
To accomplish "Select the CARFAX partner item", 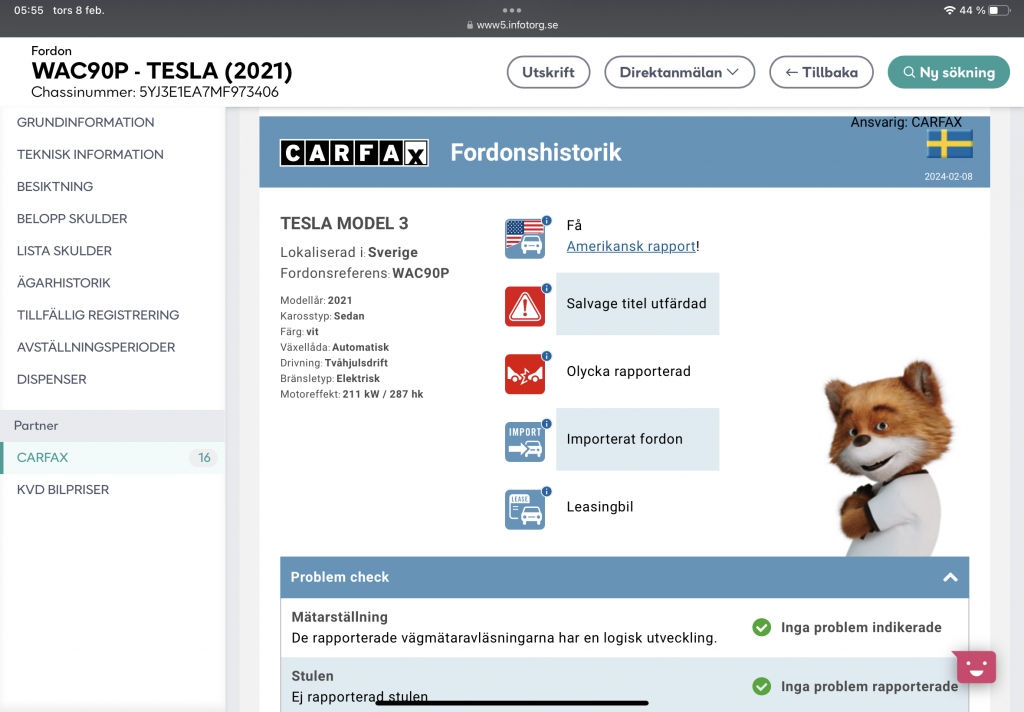I will [x=112, y=457].
